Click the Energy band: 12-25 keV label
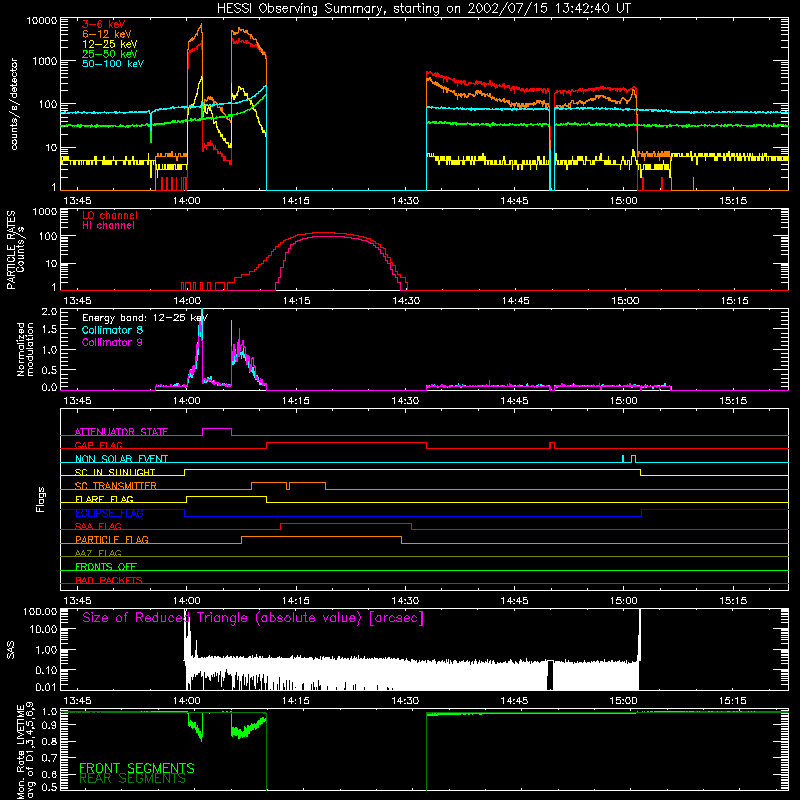The image size is (800, 800). 145,318
